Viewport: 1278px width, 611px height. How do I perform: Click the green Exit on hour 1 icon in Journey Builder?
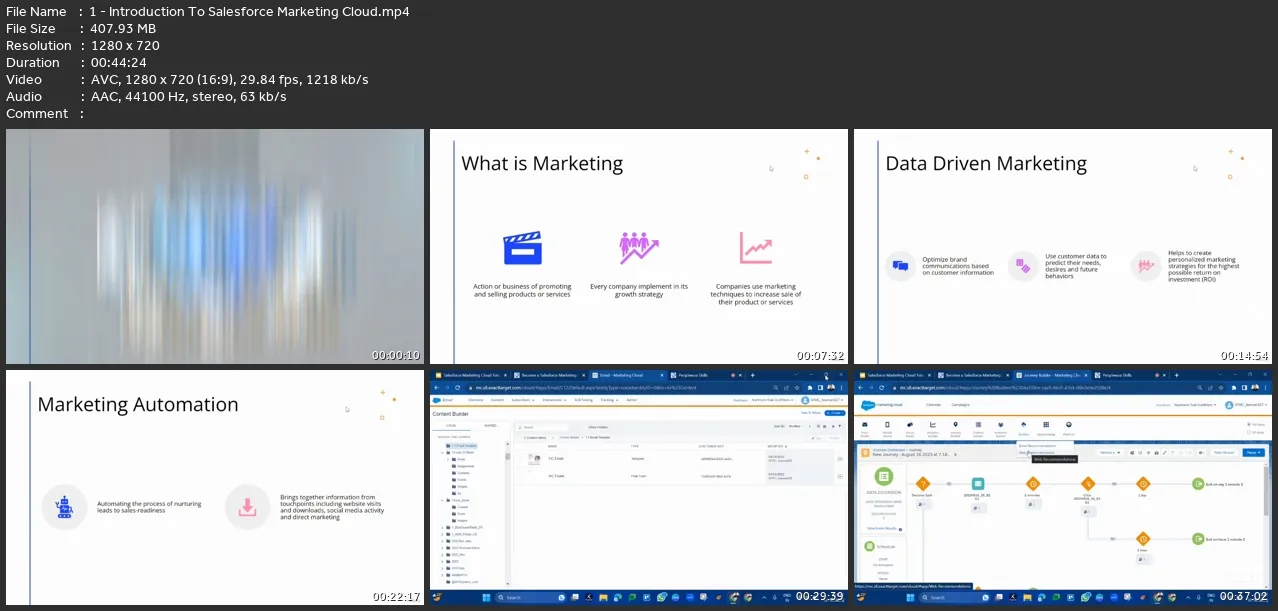pyautogui.click(x=1198, y=539)
